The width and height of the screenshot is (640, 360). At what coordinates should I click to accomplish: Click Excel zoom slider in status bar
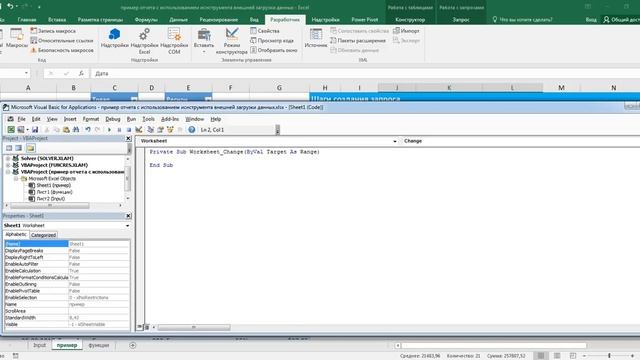click(x=609, y=356)
